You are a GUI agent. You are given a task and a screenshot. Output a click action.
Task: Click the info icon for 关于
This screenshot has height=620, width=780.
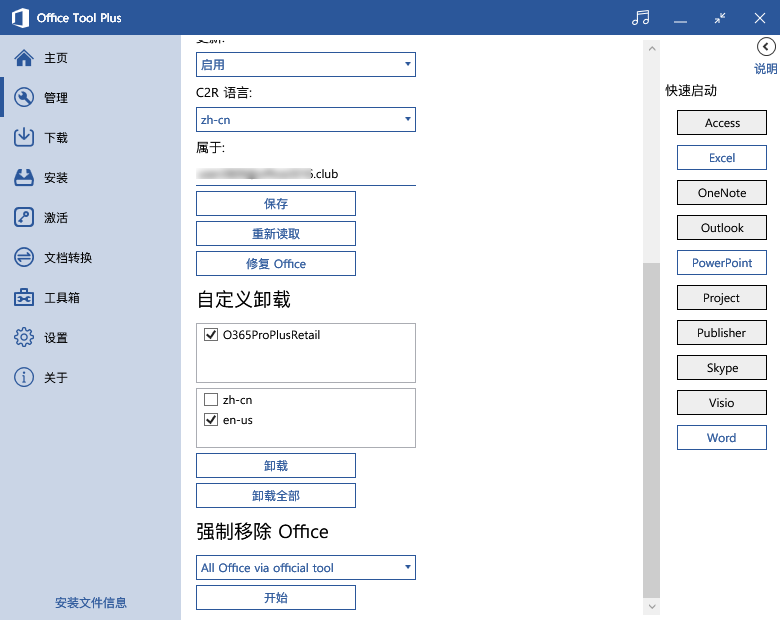(24, 377)
